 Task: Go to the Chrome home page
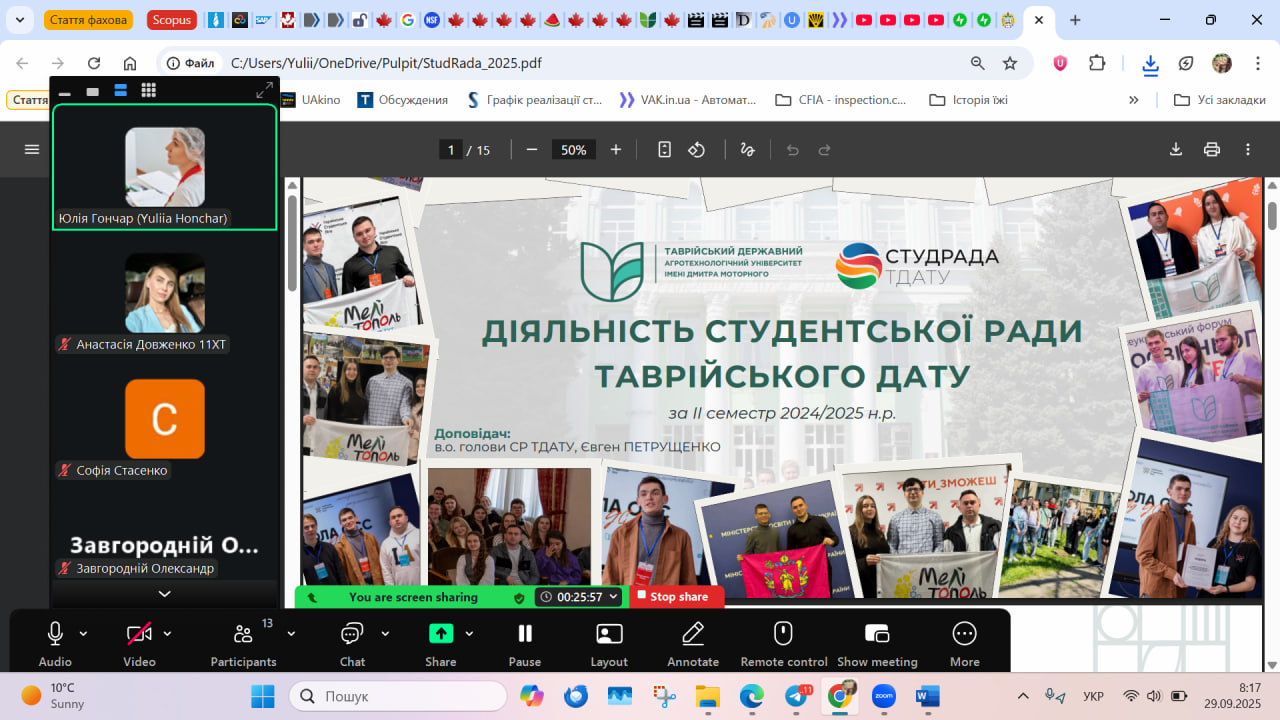[x=130, y=63]
